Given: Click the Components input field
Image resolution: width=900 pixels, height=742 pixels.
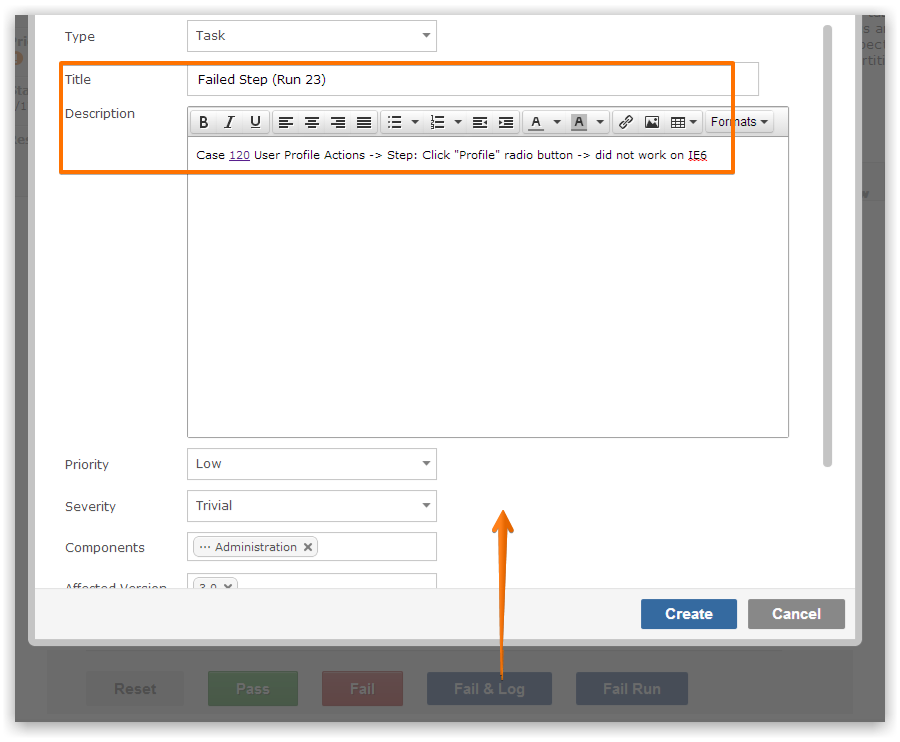Looking at the screenshot, I should pyautogui.click(x=312, y=547).
